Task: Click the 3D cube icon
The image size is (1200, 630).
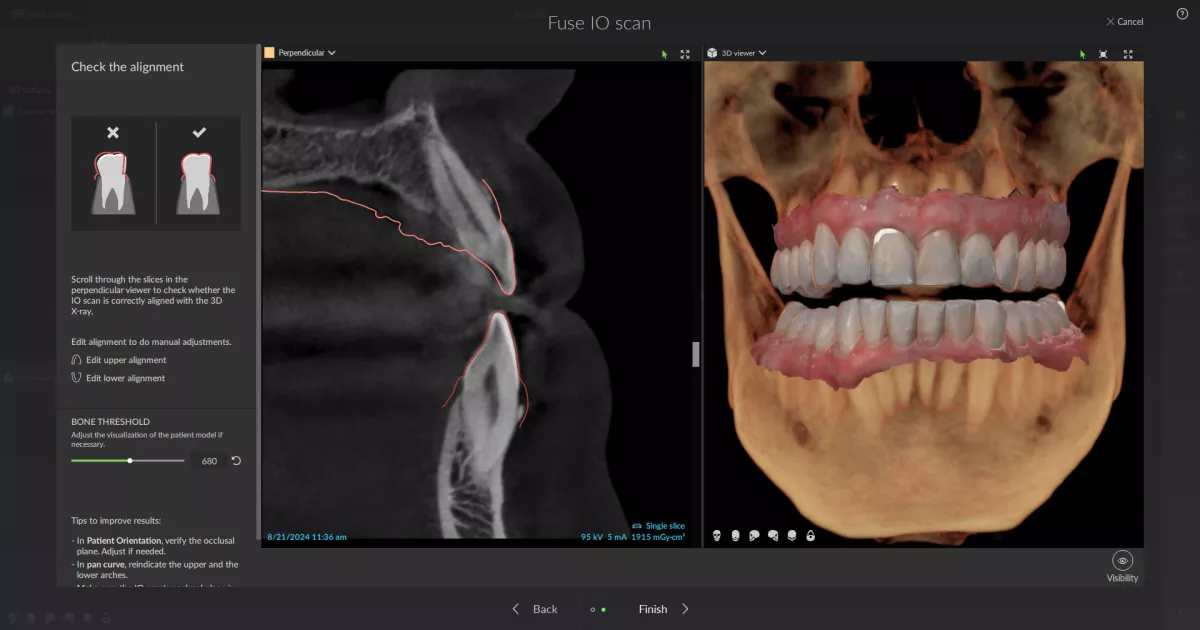Action: (712, 53)
